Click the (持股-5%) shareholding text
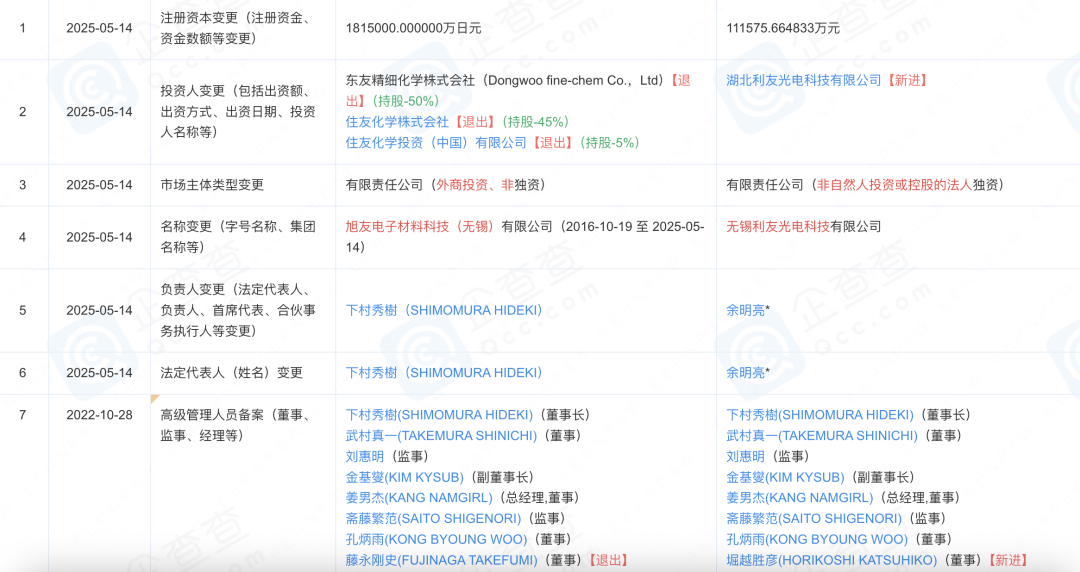This screenshot has height=572, width=1080. coord(610,143)
